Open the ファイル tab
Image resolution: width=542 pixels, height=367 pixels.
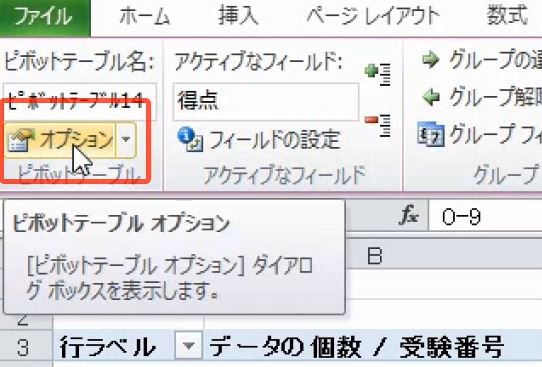(x=45, y=17)
